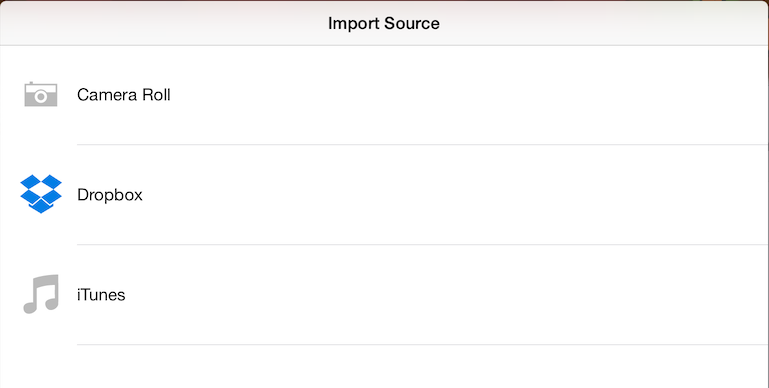Import from the music note entry
The image size is (769, 388).
click(x=384, y=295)
